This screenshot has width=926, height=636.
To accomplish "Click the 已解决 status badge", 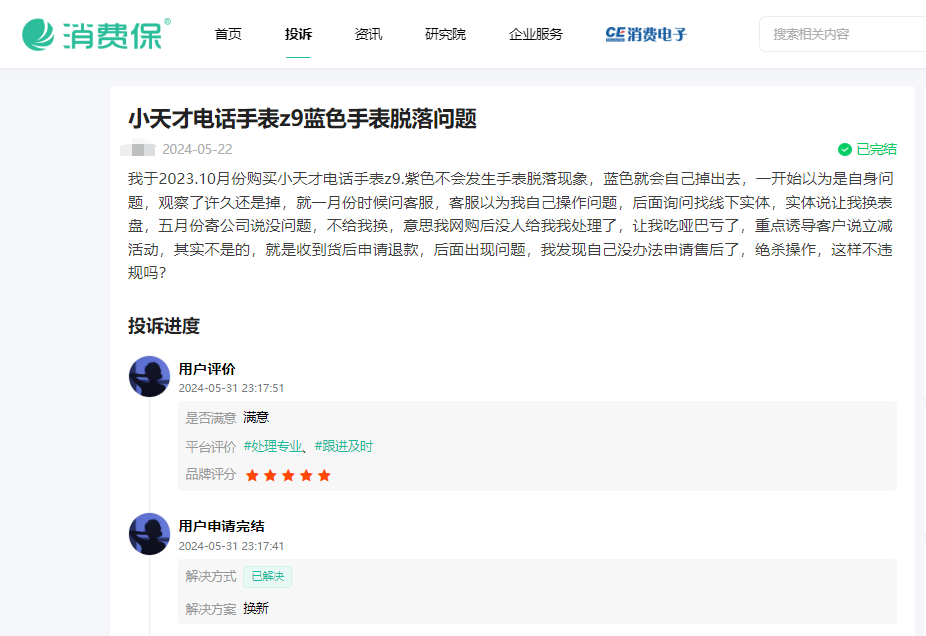I will pyautogui.click(x=268, y=576).
